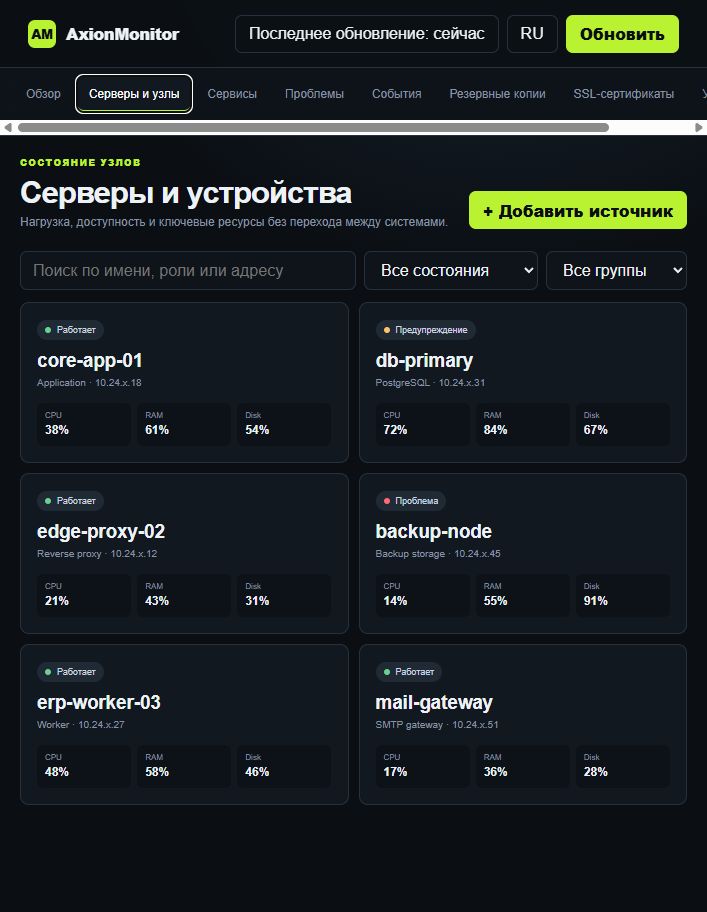Click Работает badge on erp-worker-03

pyautogui.click(x=70, y=672)
